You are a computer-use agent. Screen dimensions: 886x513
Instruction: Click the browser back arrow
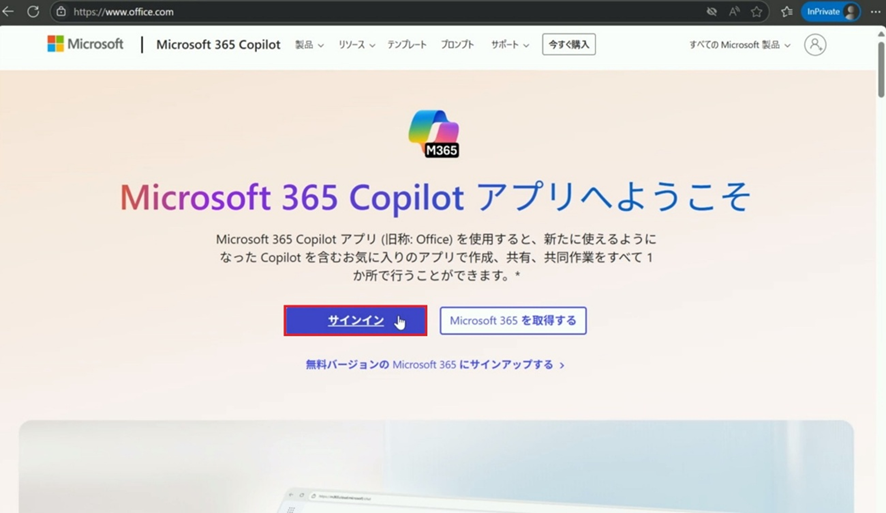(9, 11)
